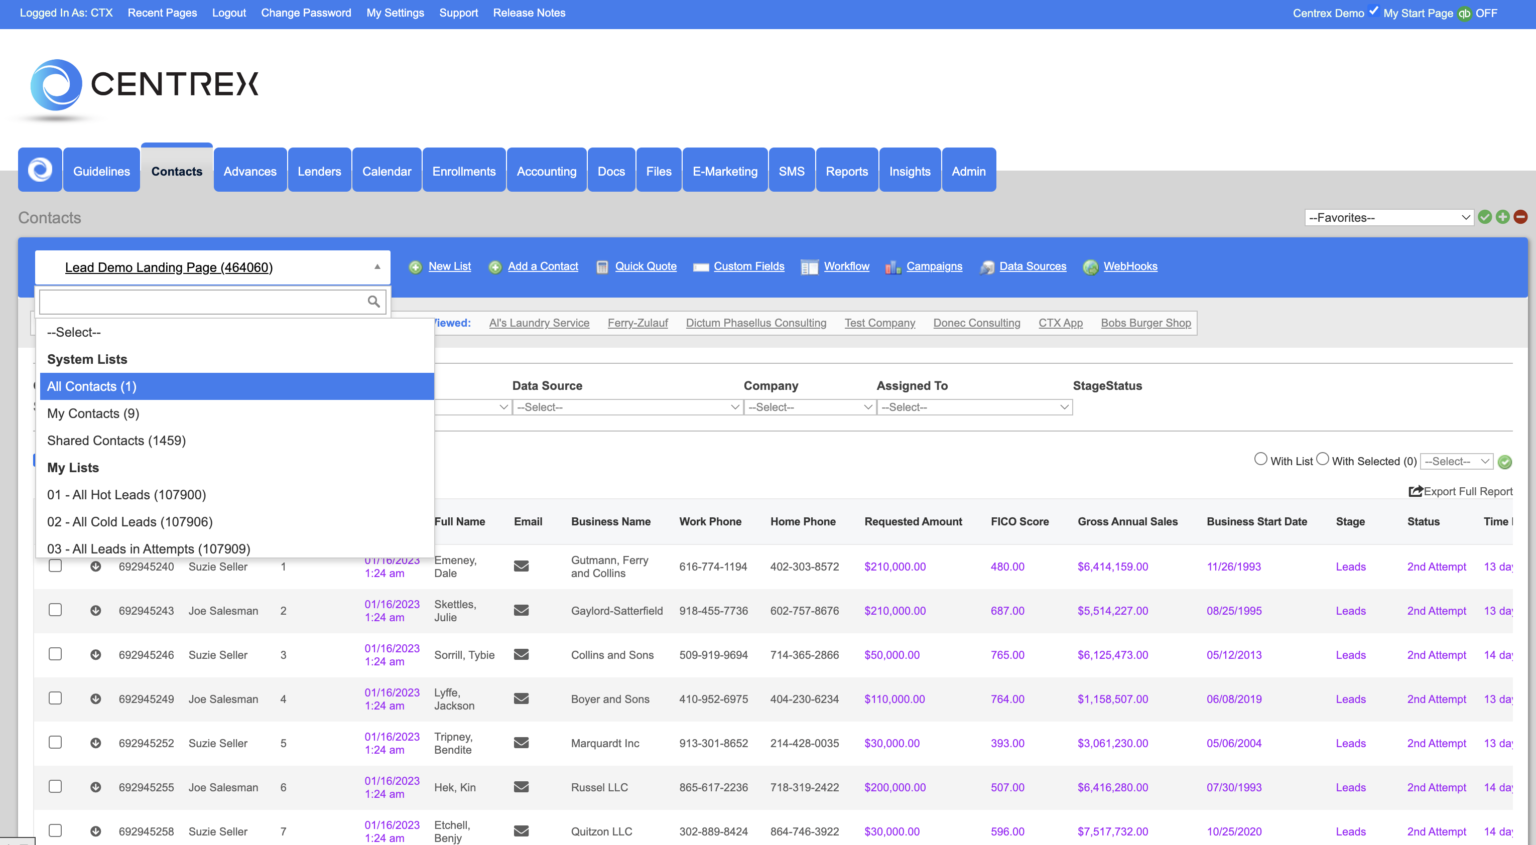1536x845 pixels.
Task: Click the New List plus icon
Action: (415, 267)
